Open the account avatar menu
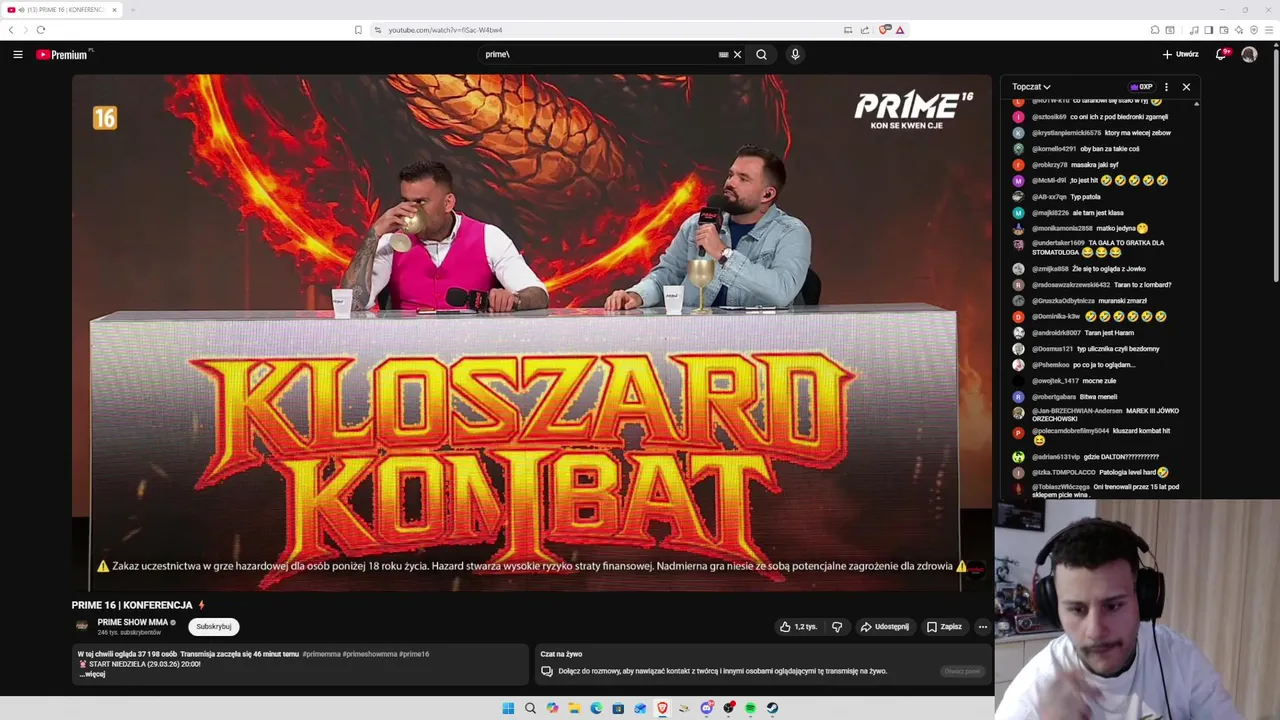This screenshot has height=720, width=1280. point(1249,54)
